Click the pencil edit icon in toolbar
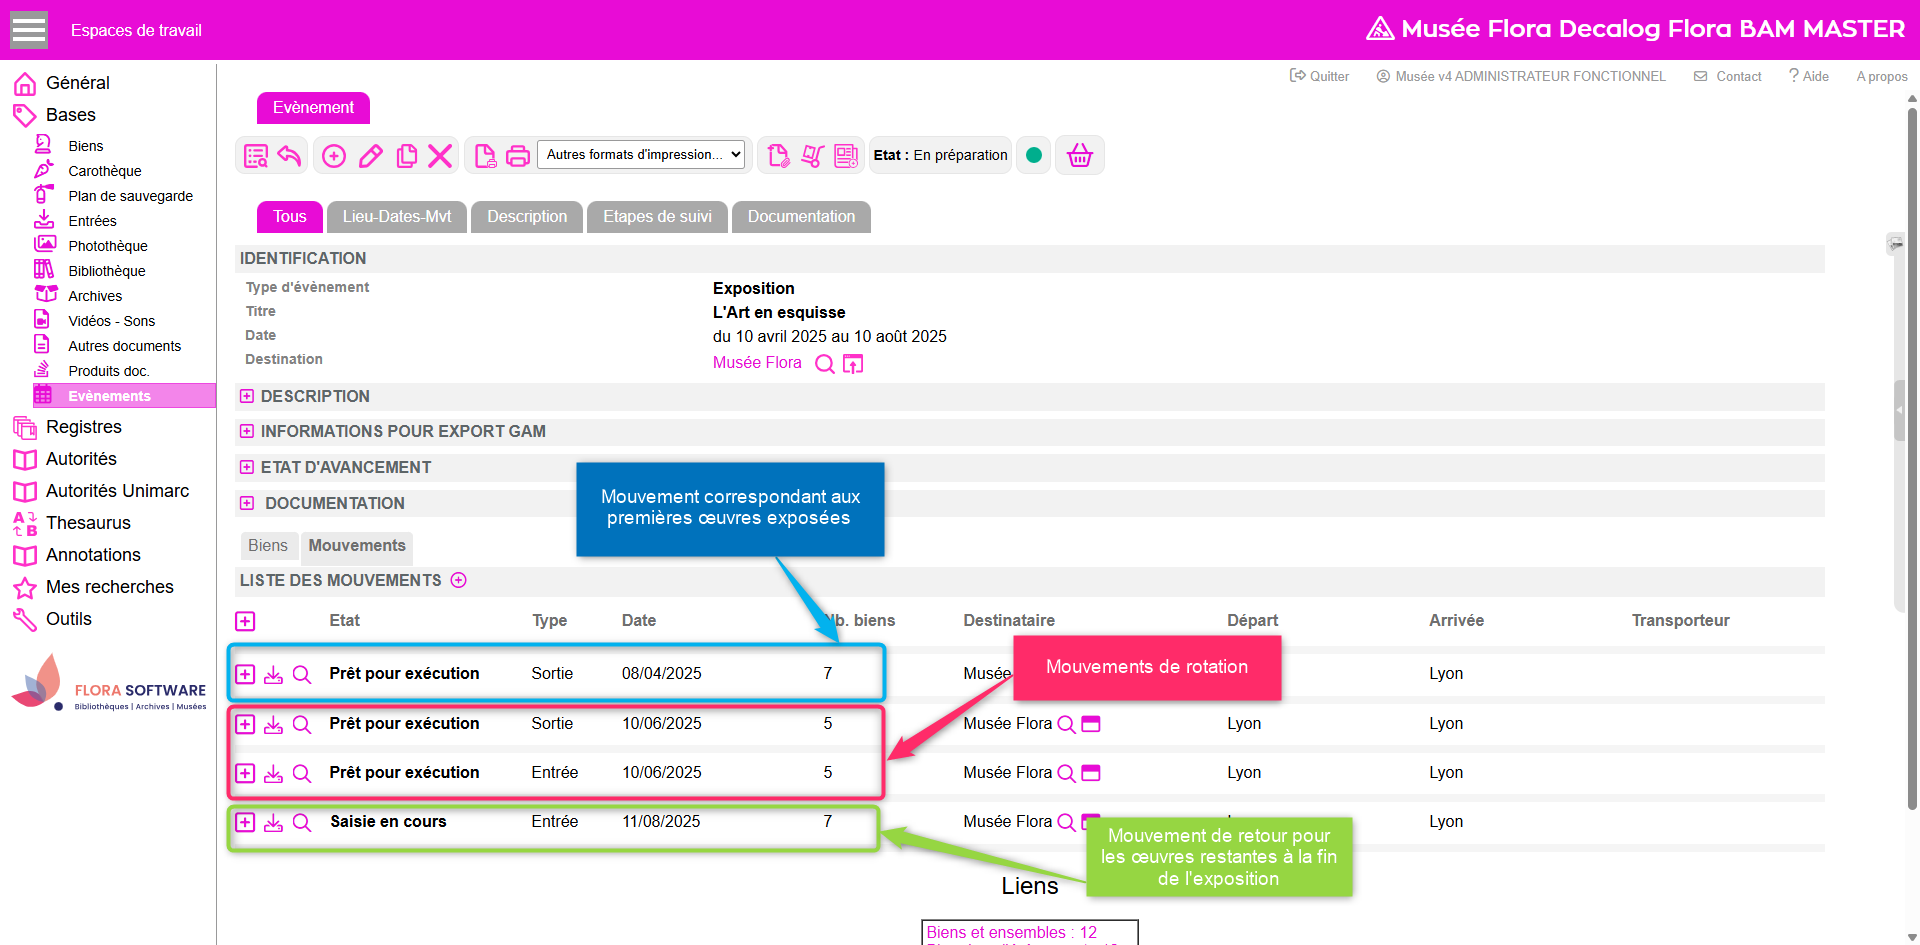Screen dimensions: 1920x945 pyautogui.click(x=371, y=156)
